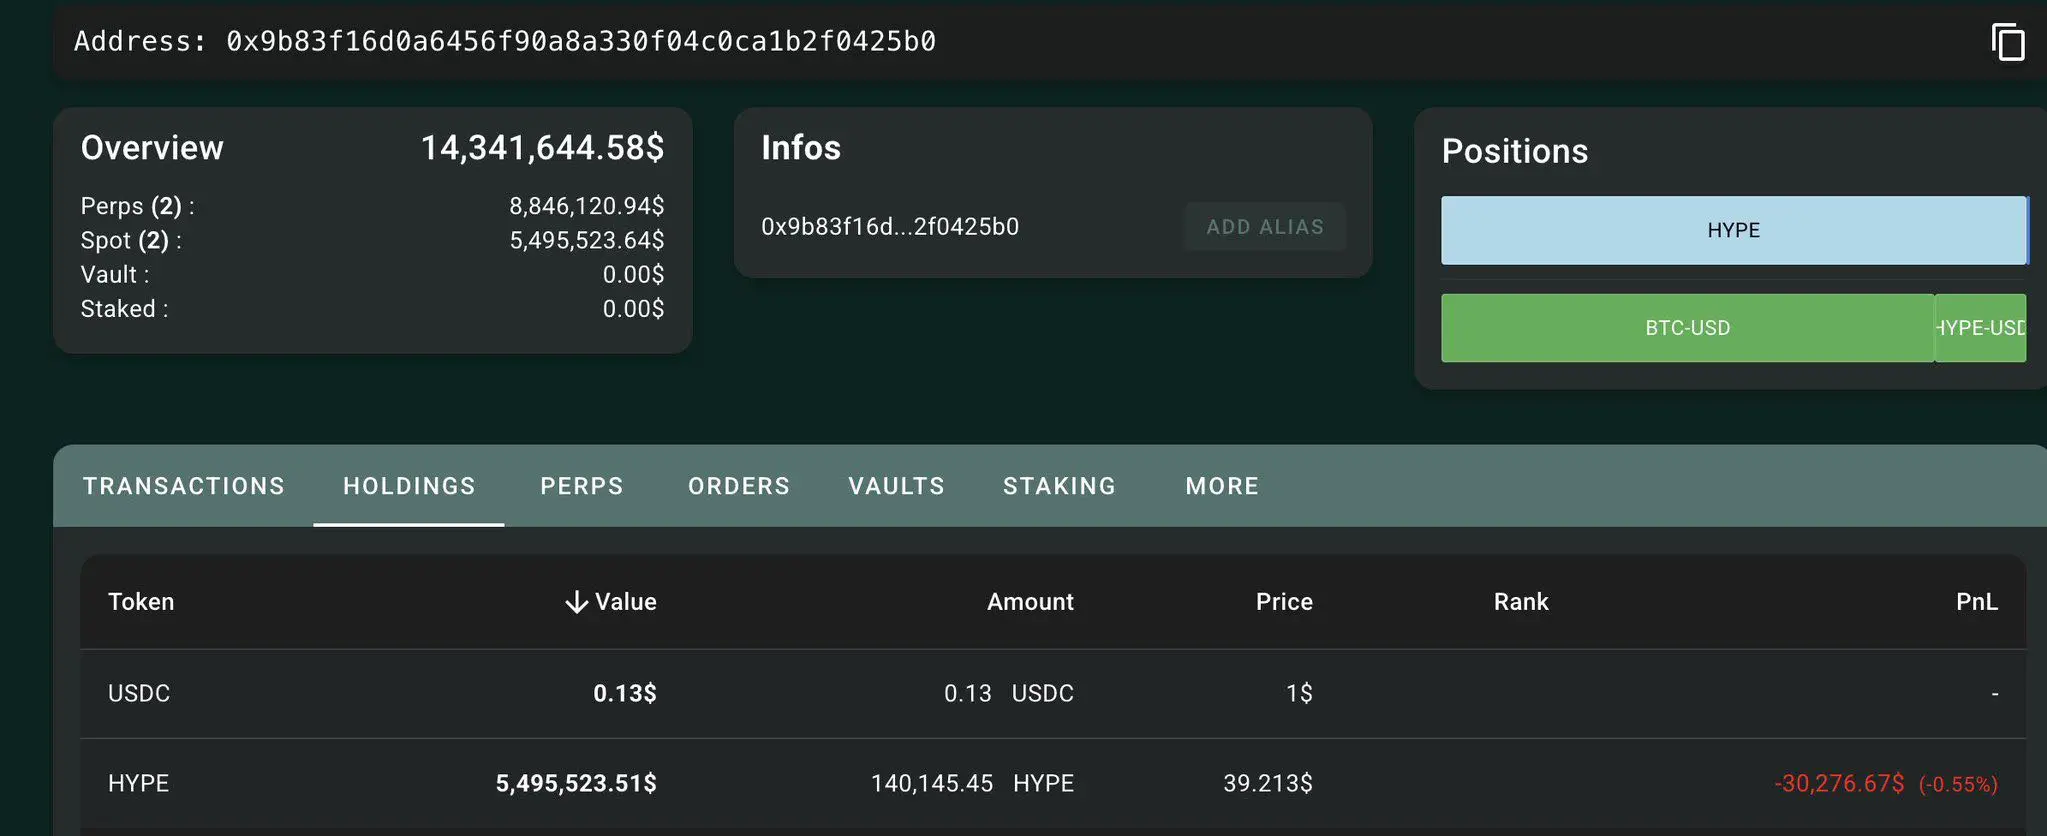This screenshot has height=836, width=2047.
Task: Switch to the STAKING tab
Action: (x=1060, y=486)
